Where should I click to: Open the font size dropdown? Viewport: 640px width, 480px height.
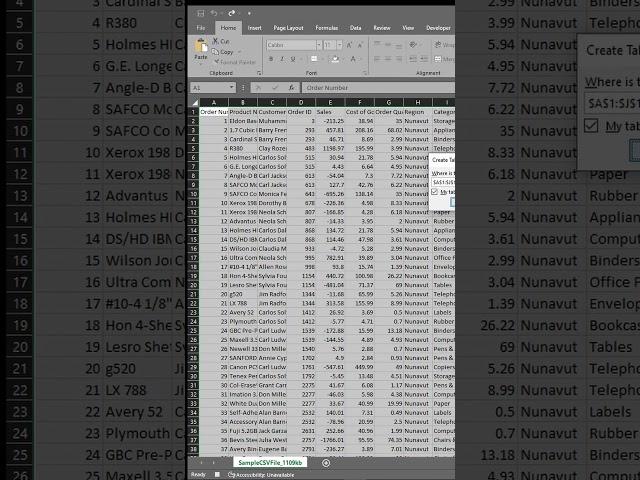click(339, 45)
